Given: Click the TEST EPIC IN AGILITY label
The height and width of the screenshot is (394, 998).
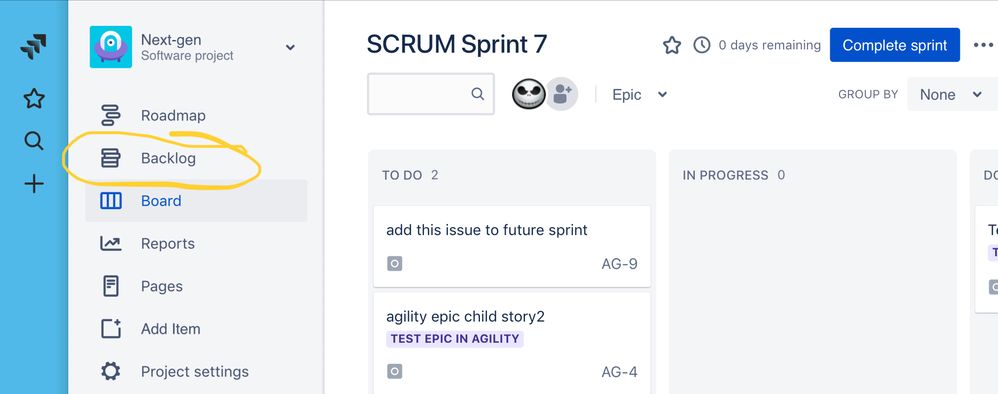Looking at the screenshot, I should click(454, 339).
